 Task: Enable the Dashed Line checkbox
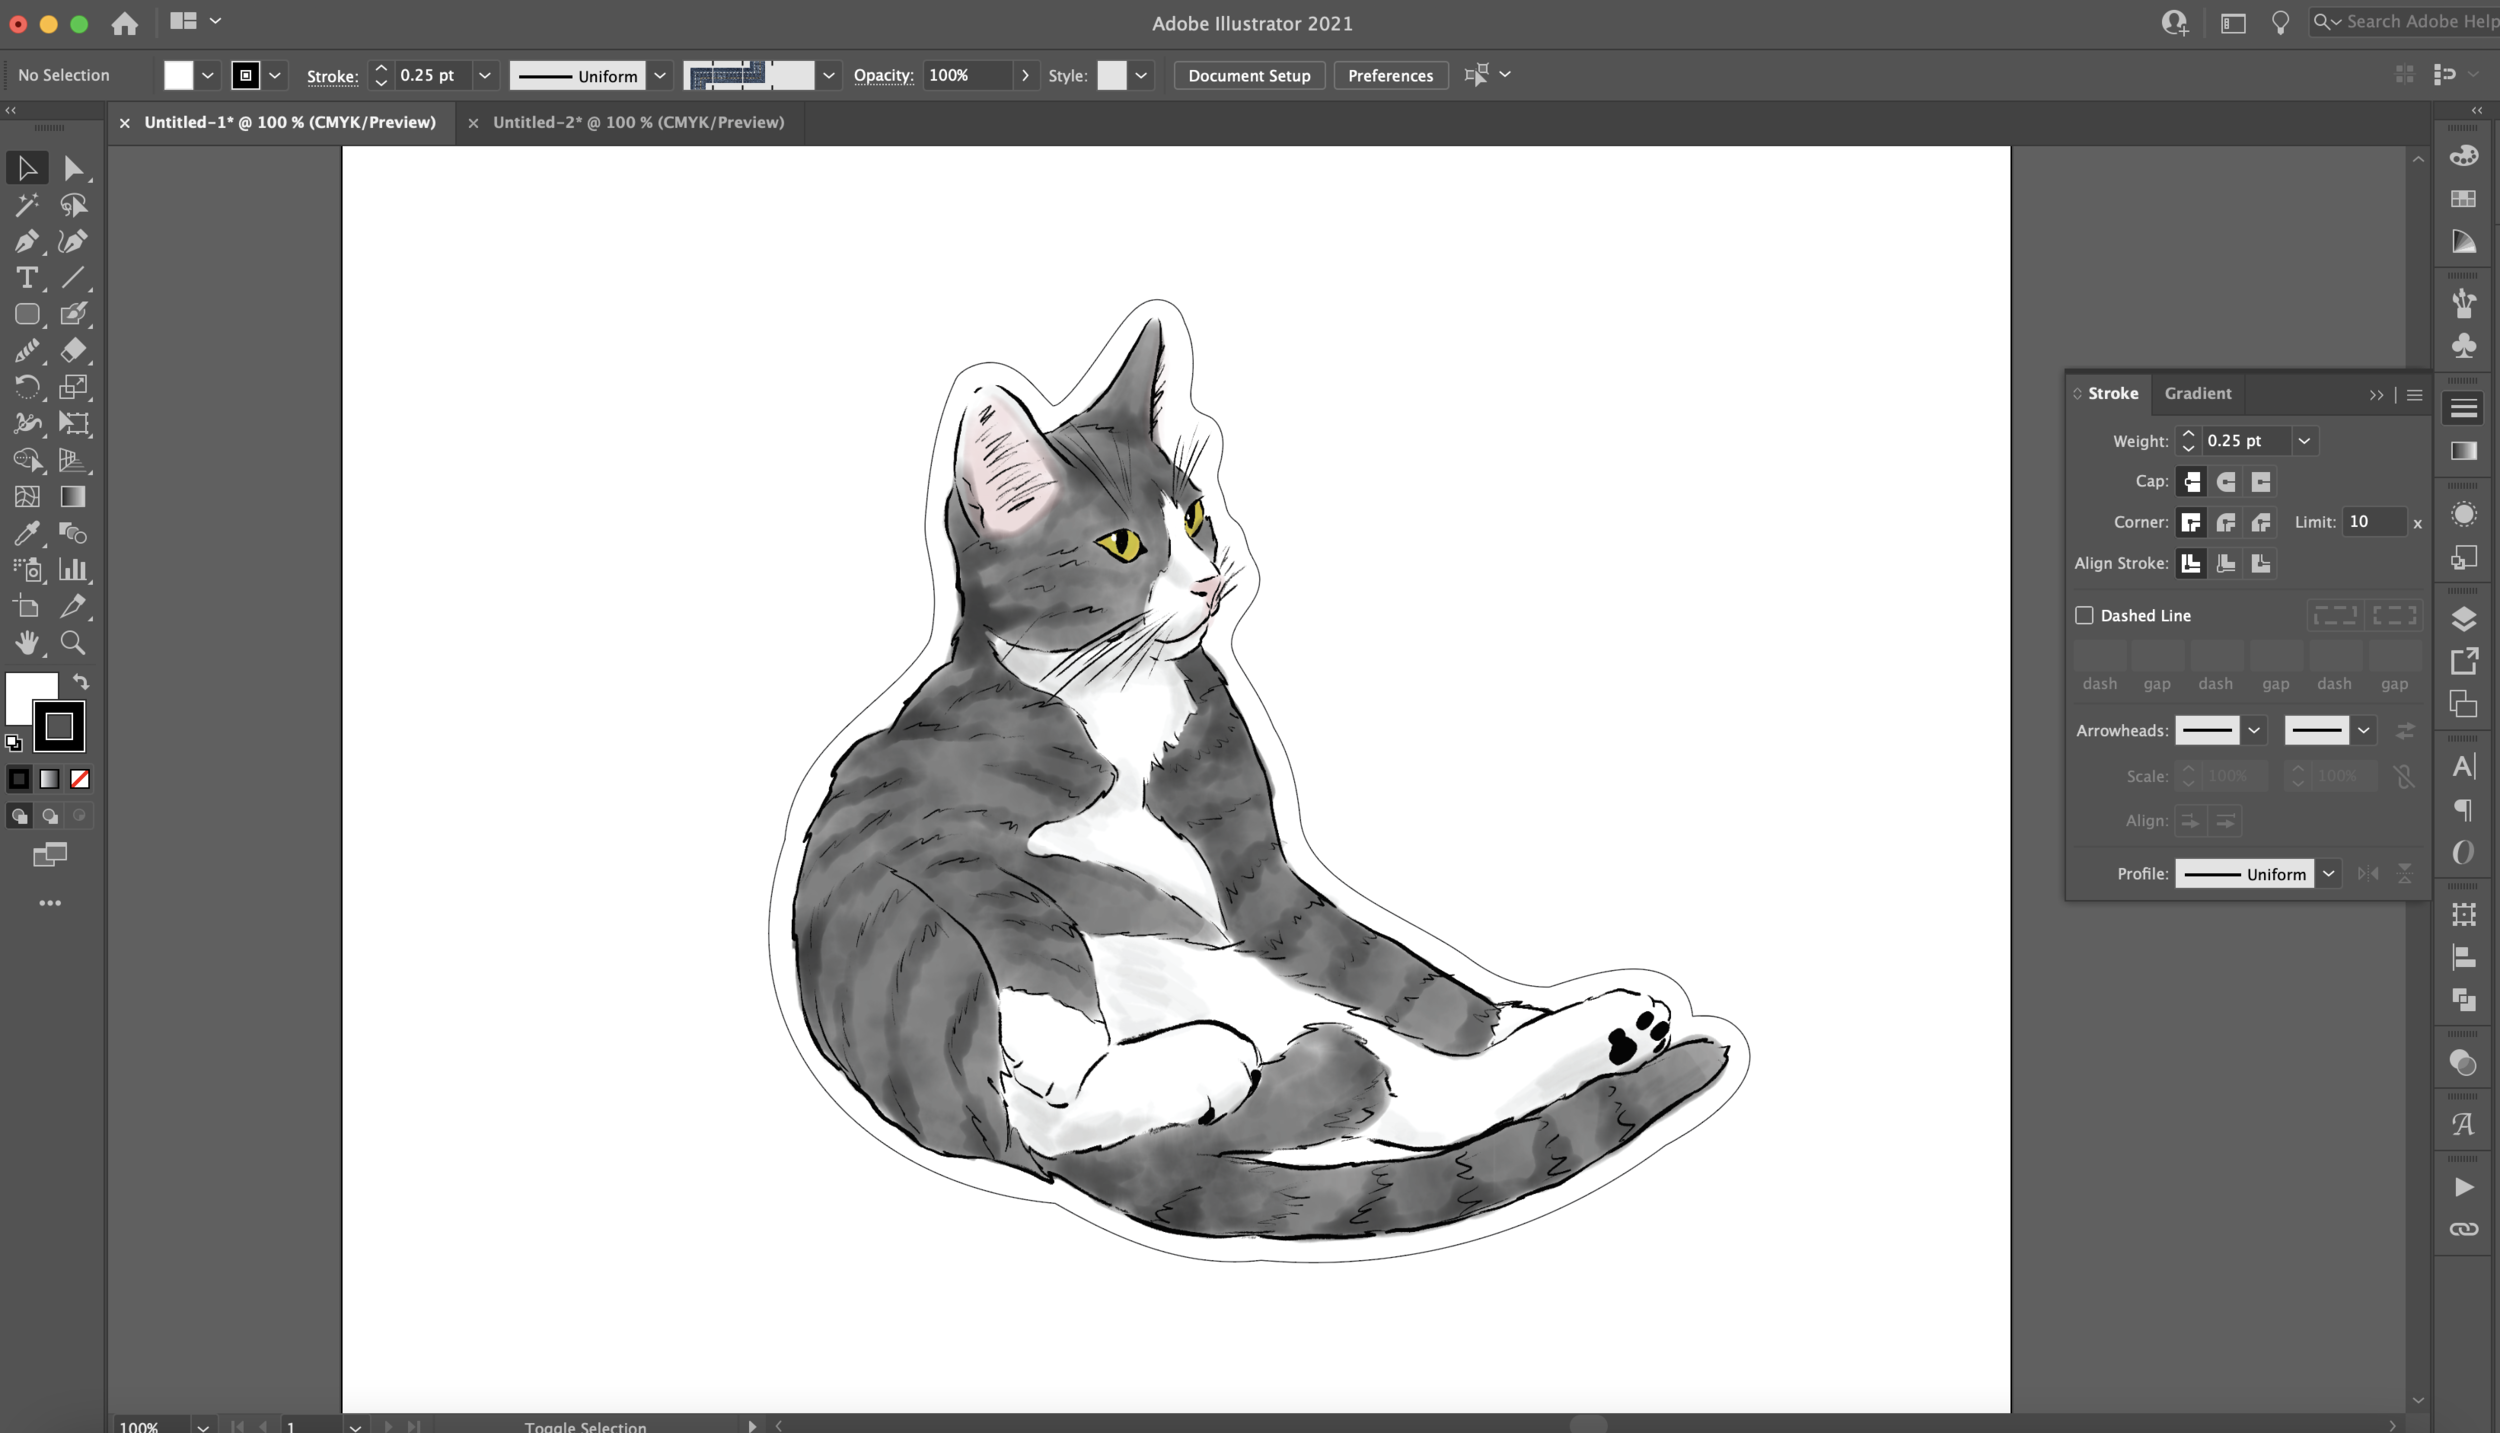click(2084, 615)
